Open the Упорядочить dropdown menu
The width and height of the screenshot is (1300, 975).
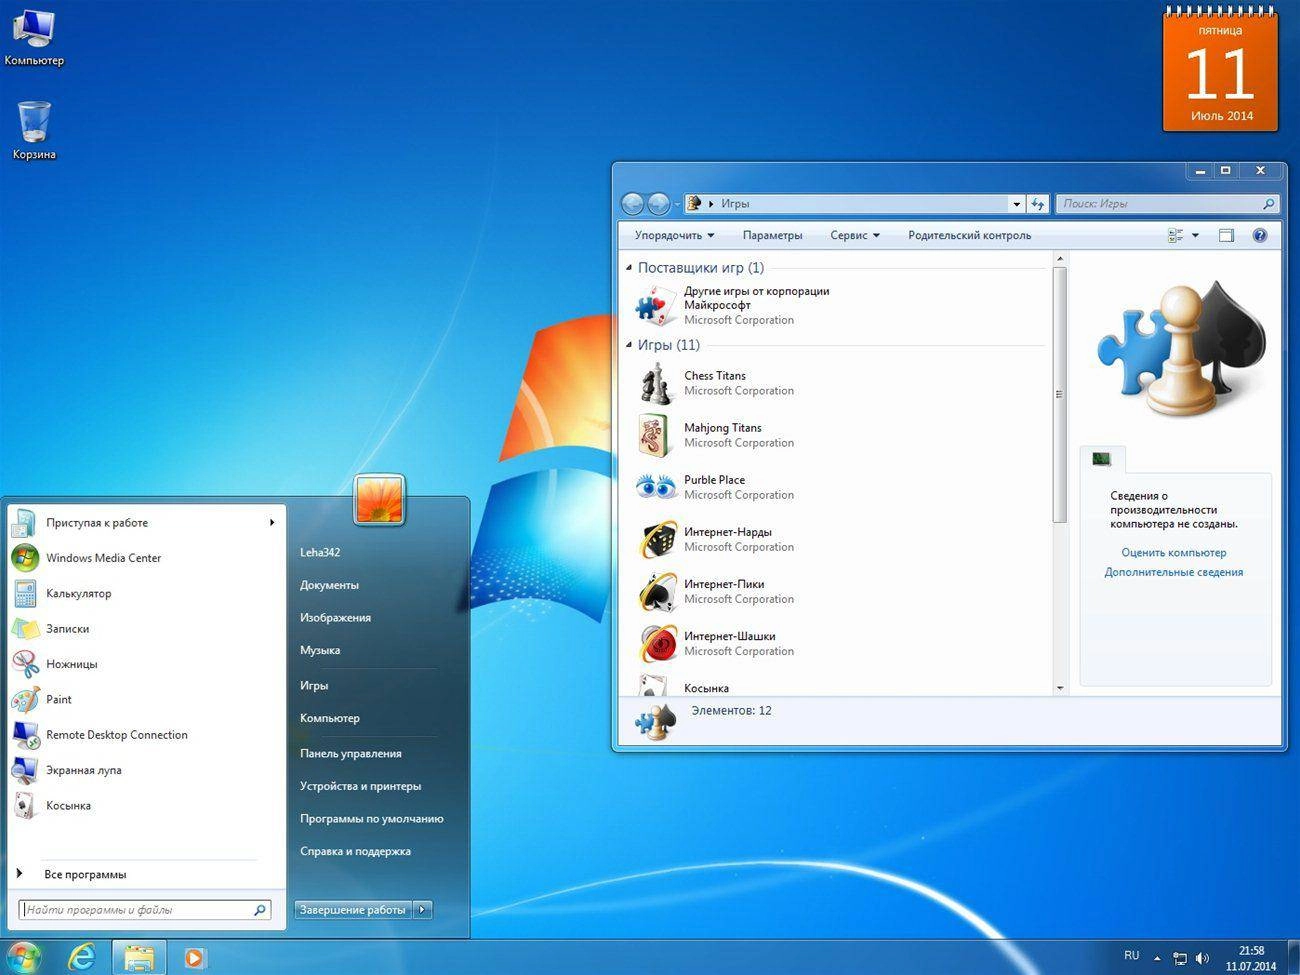[674, 235]
